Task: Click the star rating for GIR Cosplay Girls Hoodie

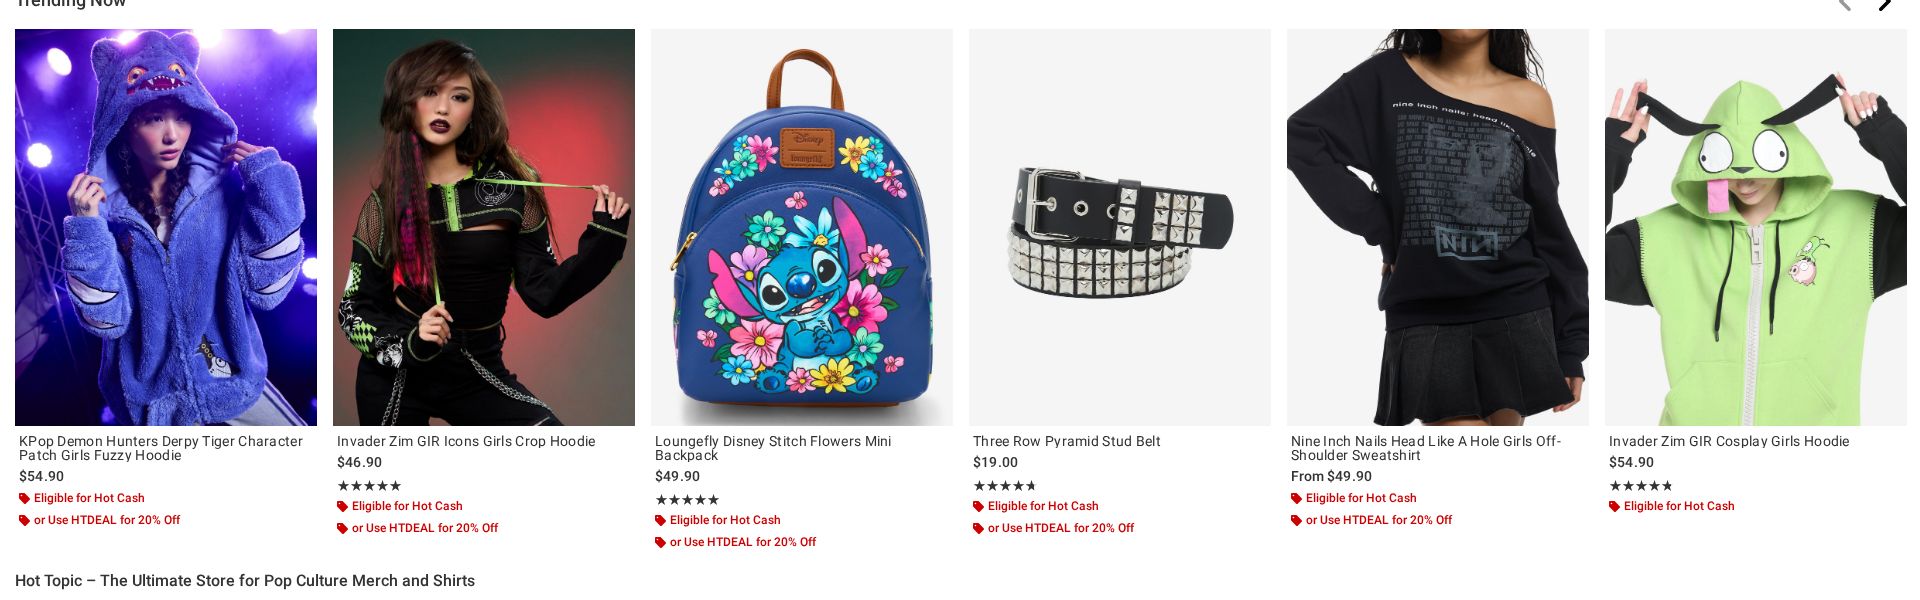Action: (x=1640, y=486)
